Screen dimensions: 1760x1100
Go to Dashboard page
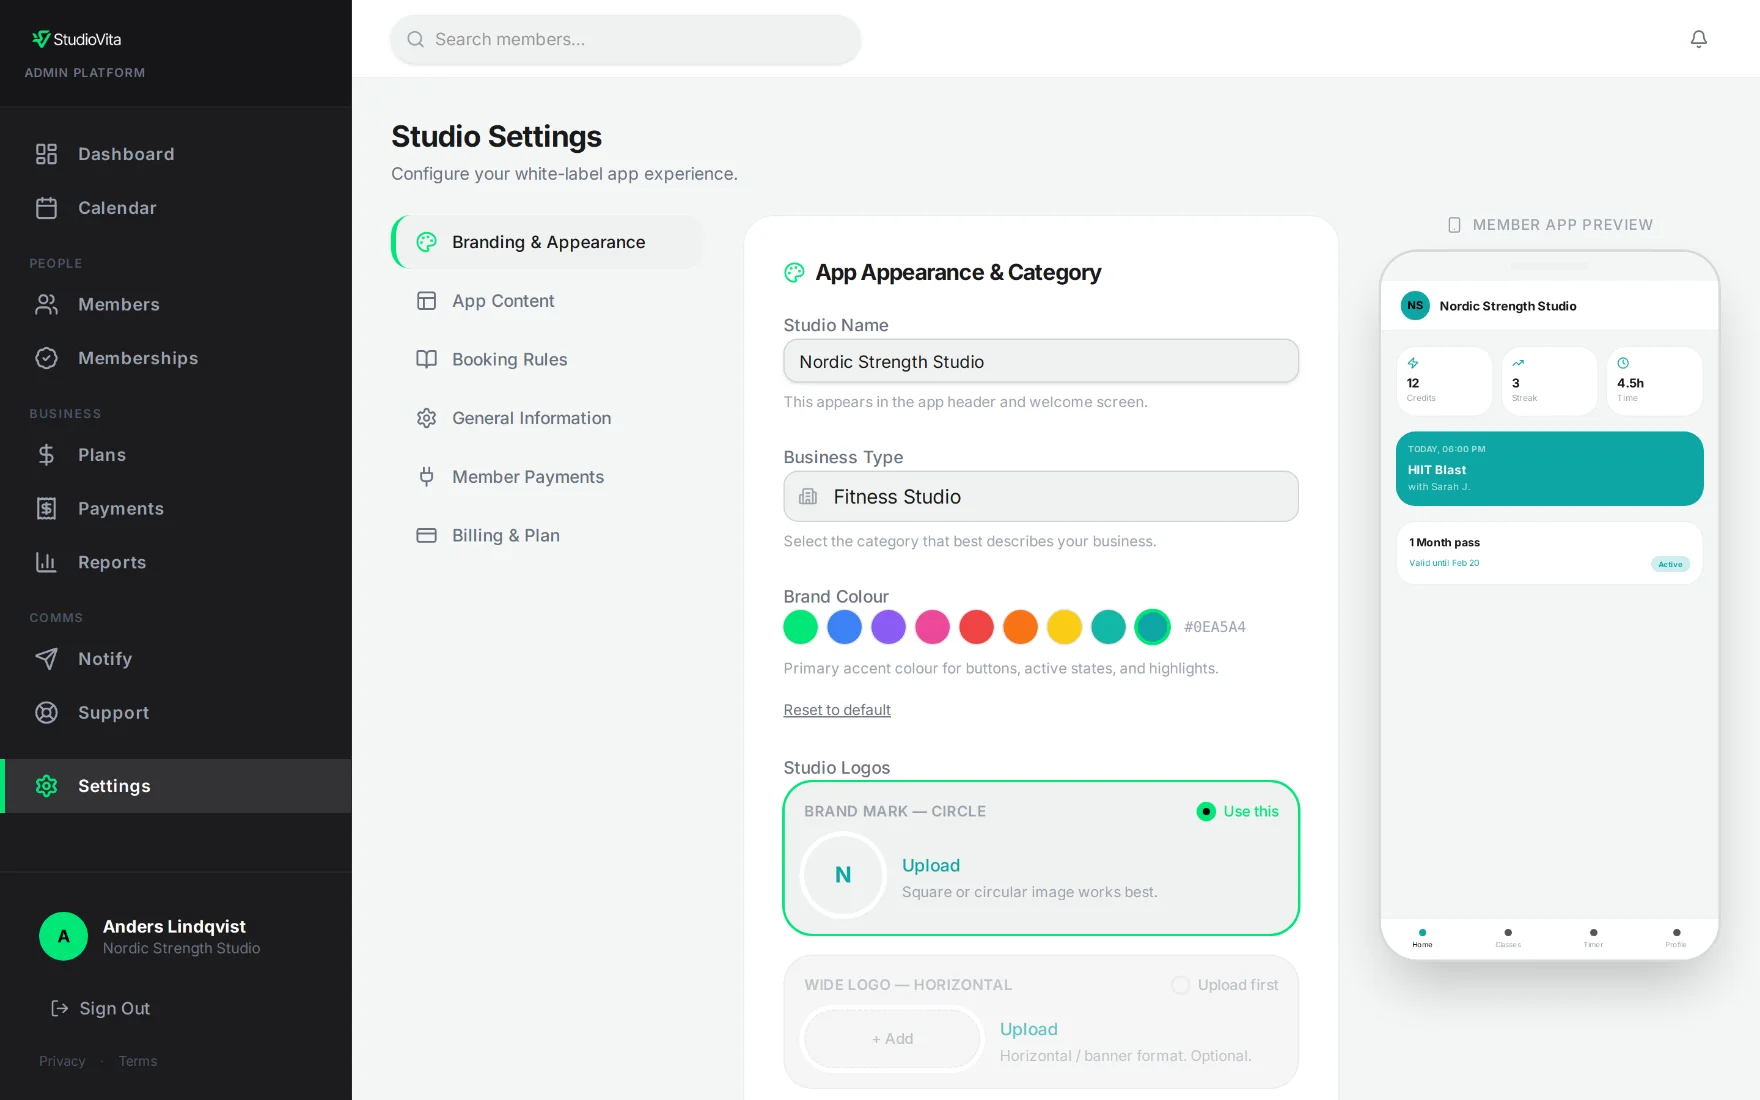(176, 154)
